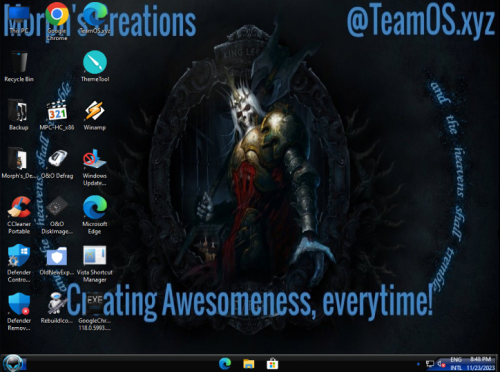500x372 pixels.
Task: Open Microsoft Store from the taskbar
Action: tap(272, 364)
